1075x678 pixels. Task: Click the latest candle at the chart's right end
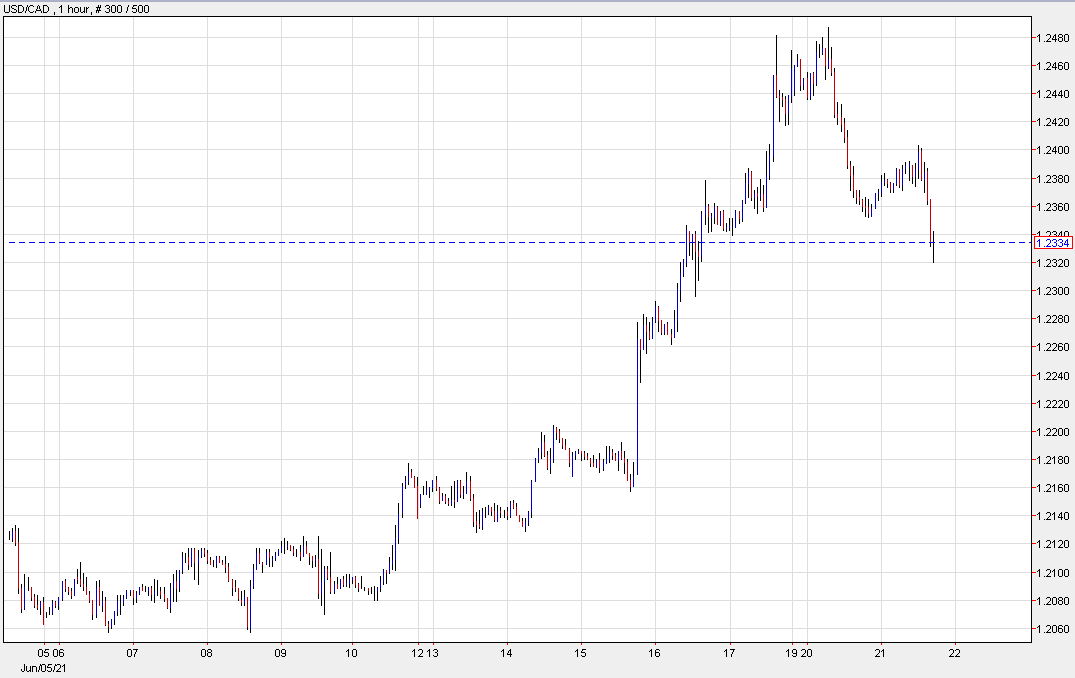[933, 245]
